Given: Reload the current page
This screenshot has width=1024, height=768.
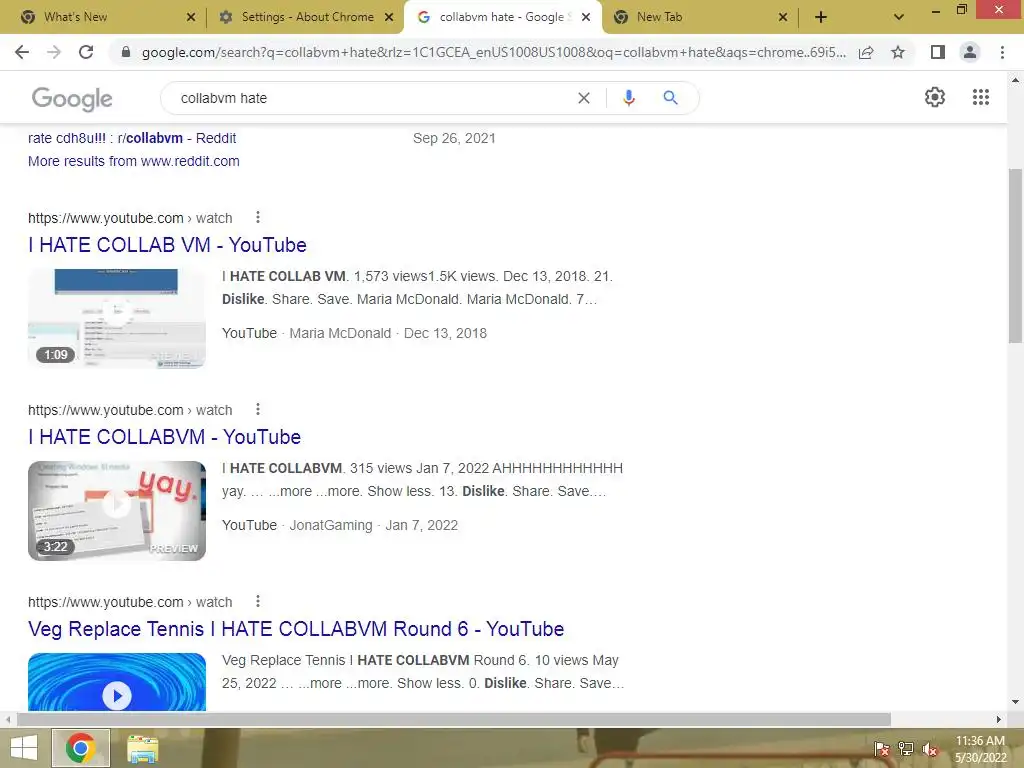Looking at the screenshot, I should (x=86, y=52).
